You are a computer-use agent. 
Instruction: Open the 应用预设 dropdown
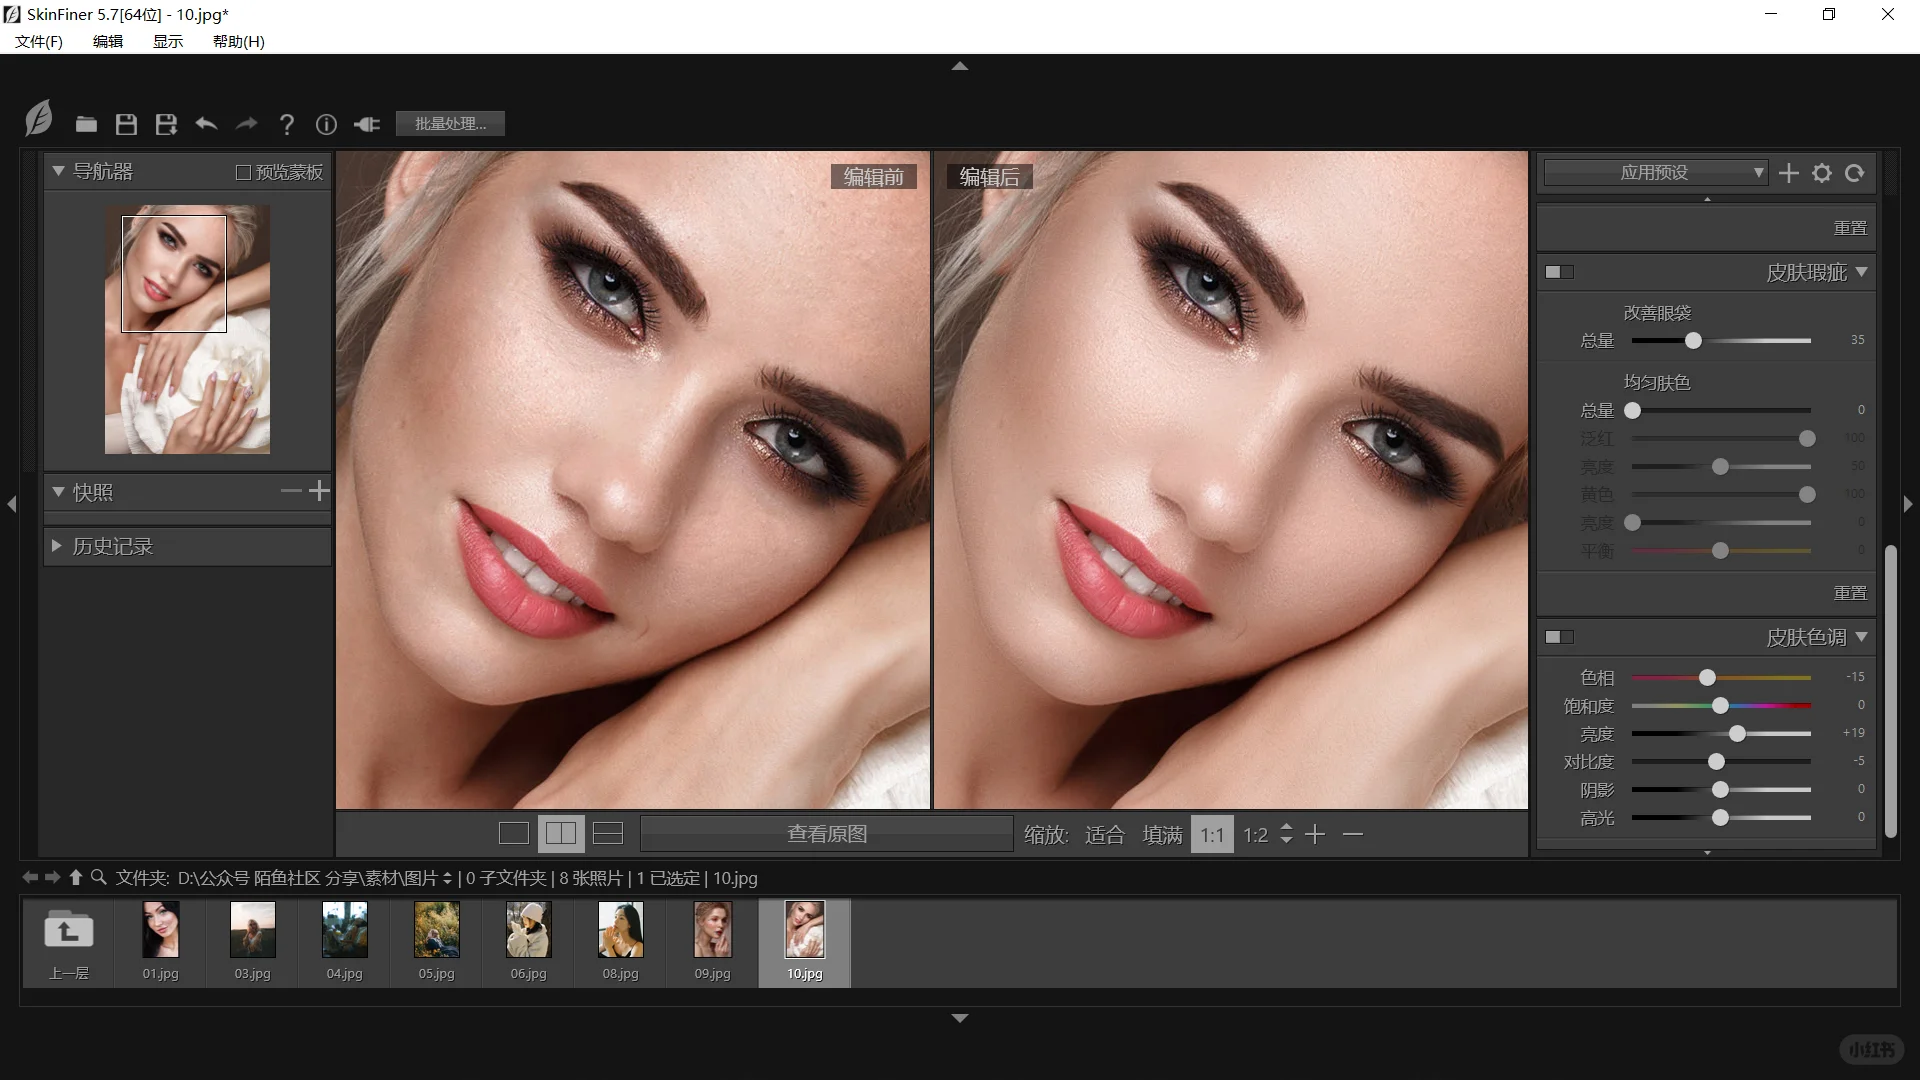pyautogui.click(x=1655, y=173)
